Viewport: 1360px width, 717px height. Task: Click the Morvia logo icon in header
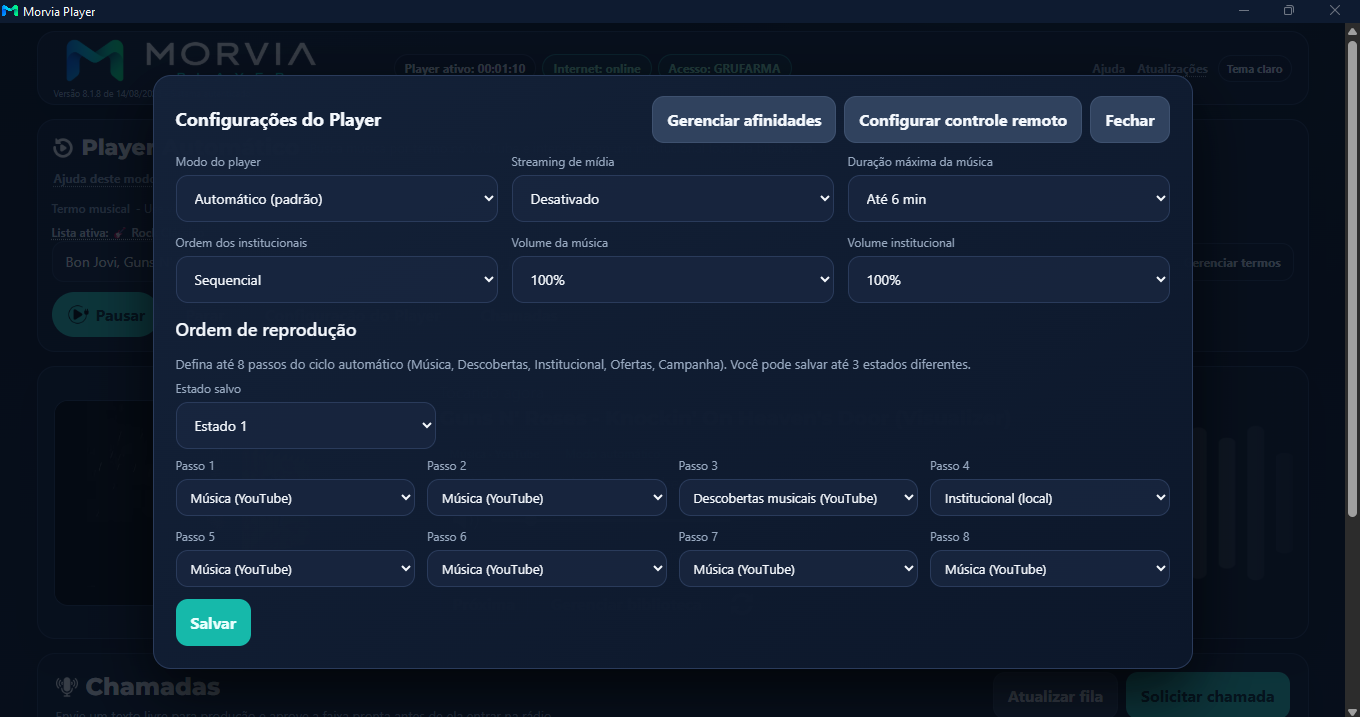point(94,60)
